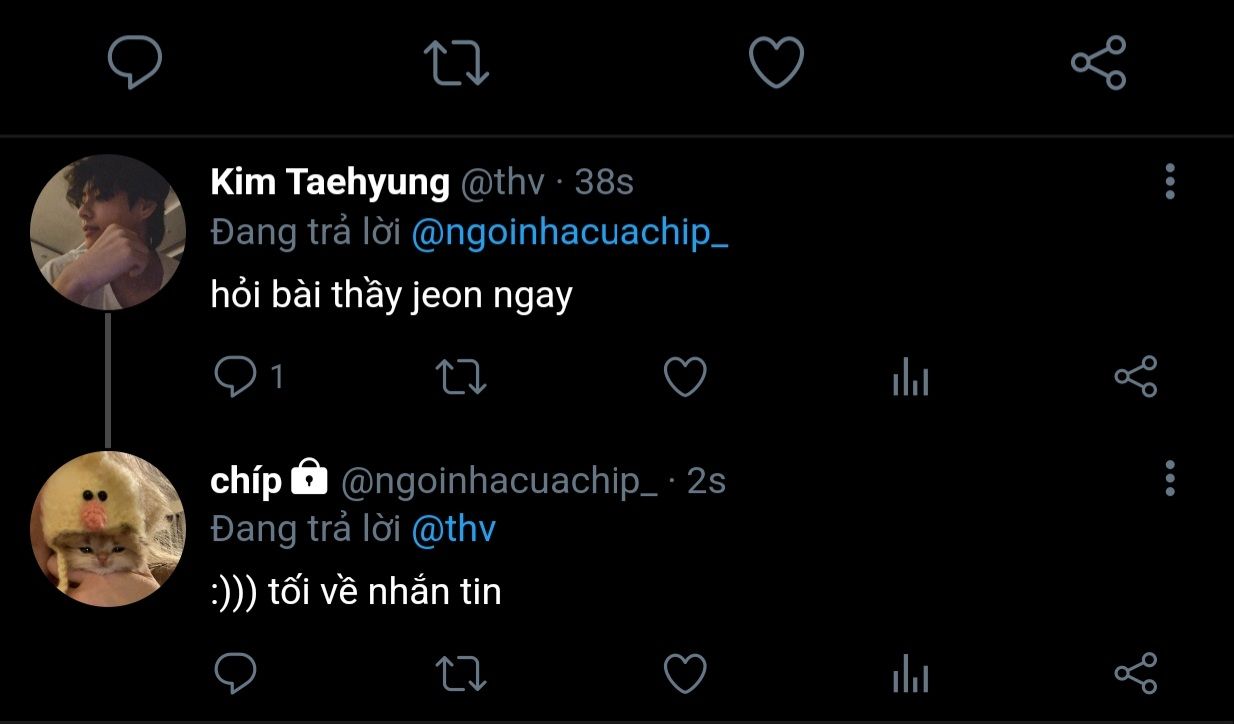Share the top tweet

(1098, 62)
